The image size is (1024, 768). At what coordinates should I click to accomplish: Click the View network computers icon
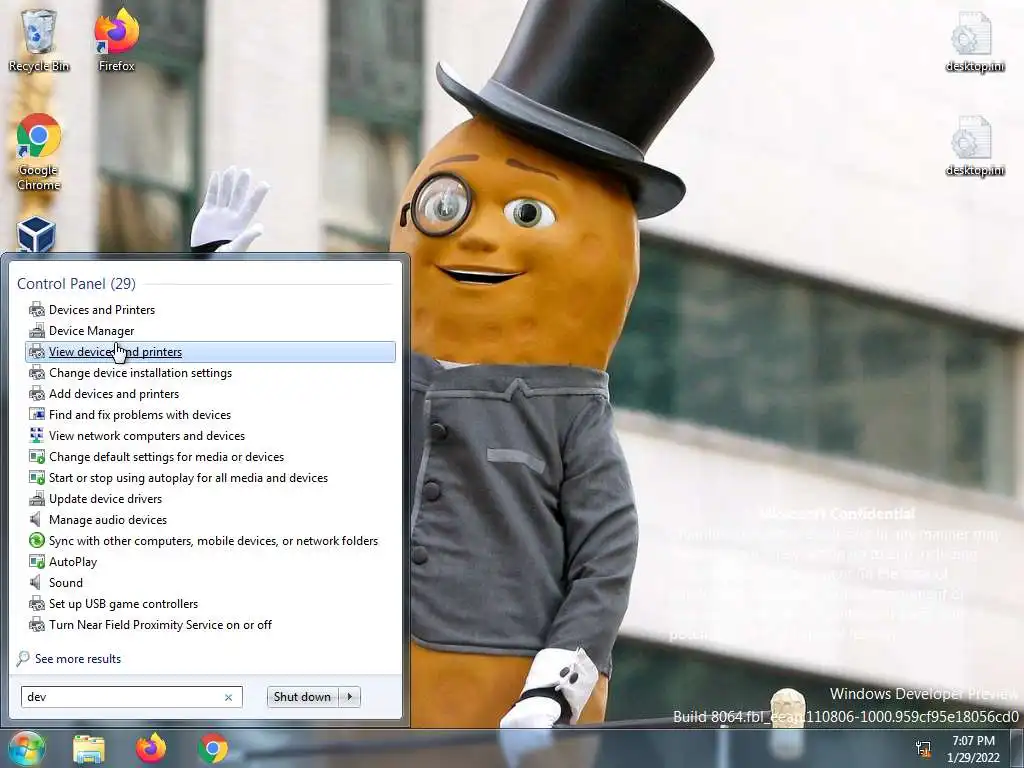tap(37, 436)
